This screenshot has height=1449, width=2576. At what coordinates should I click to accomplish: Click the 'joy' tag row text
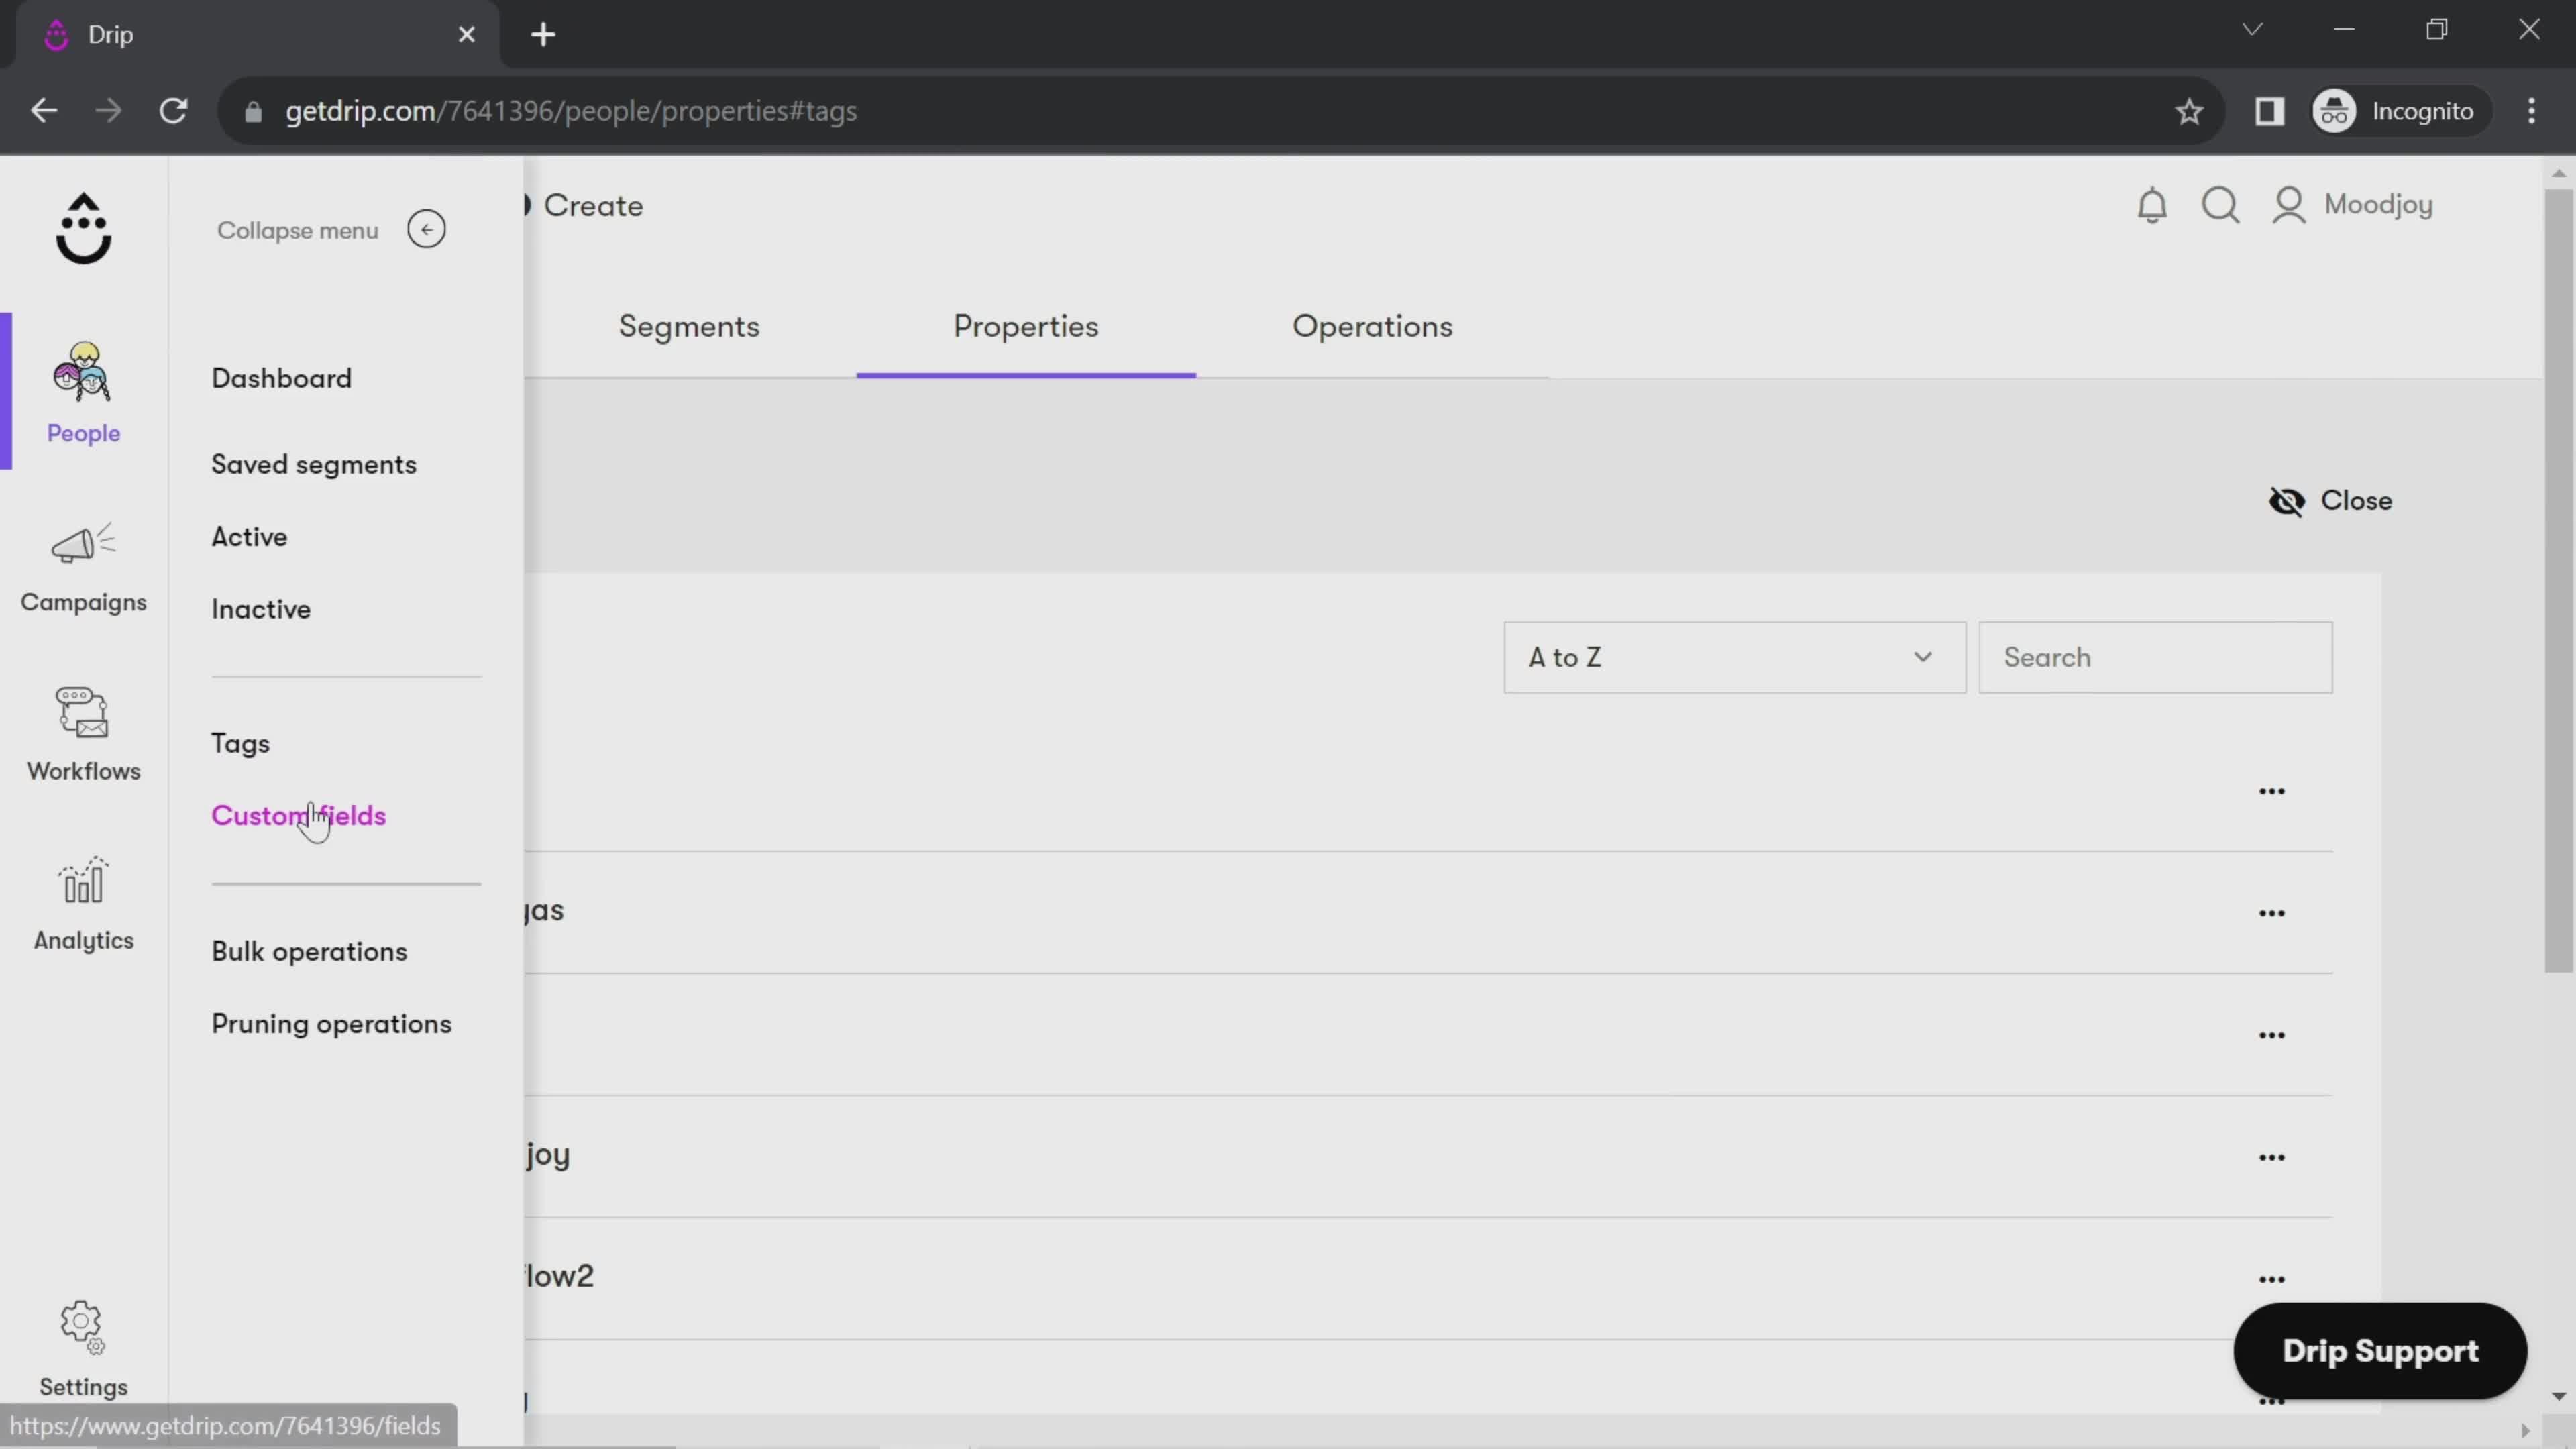tap(547, 1155)
